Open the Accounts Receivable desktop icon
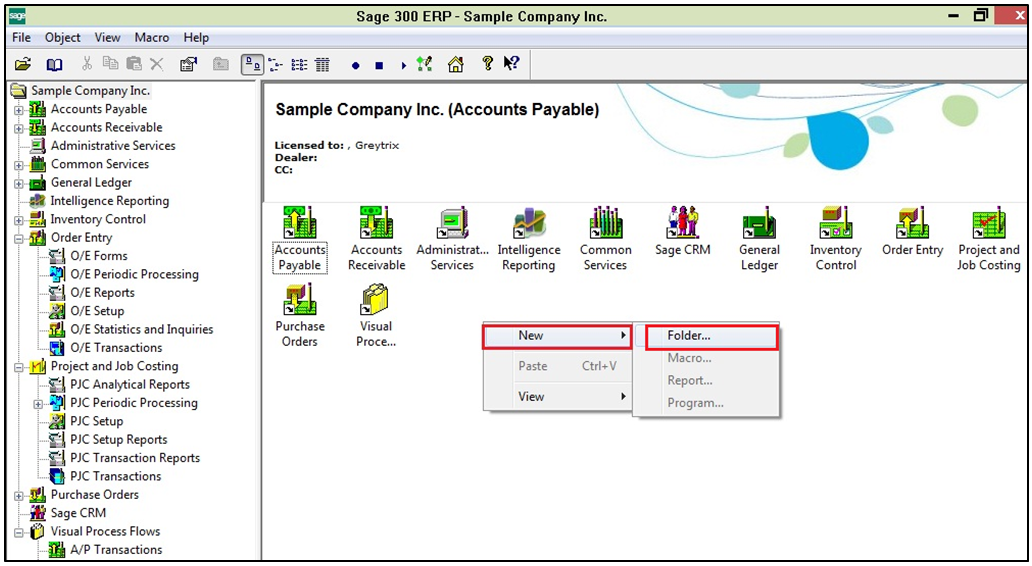Viewport: 1032px width, 566px height. pyautogui.click(x=376, y=240)
